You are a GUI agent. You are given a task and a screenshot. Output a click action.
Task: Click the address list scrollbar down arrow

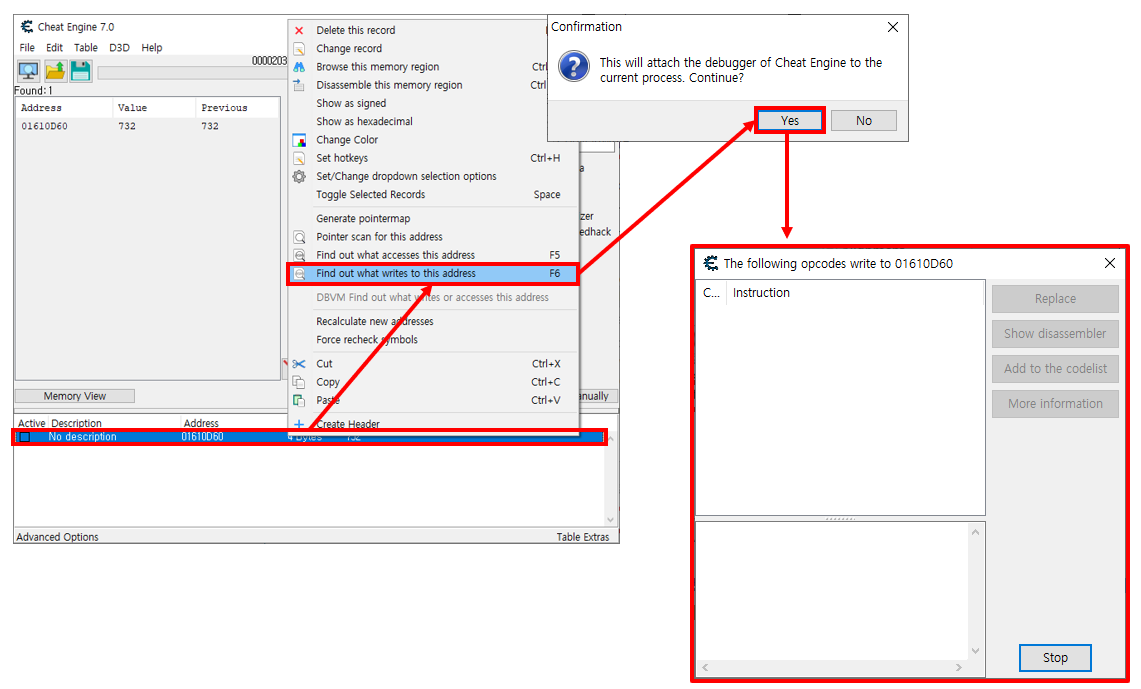611,519
